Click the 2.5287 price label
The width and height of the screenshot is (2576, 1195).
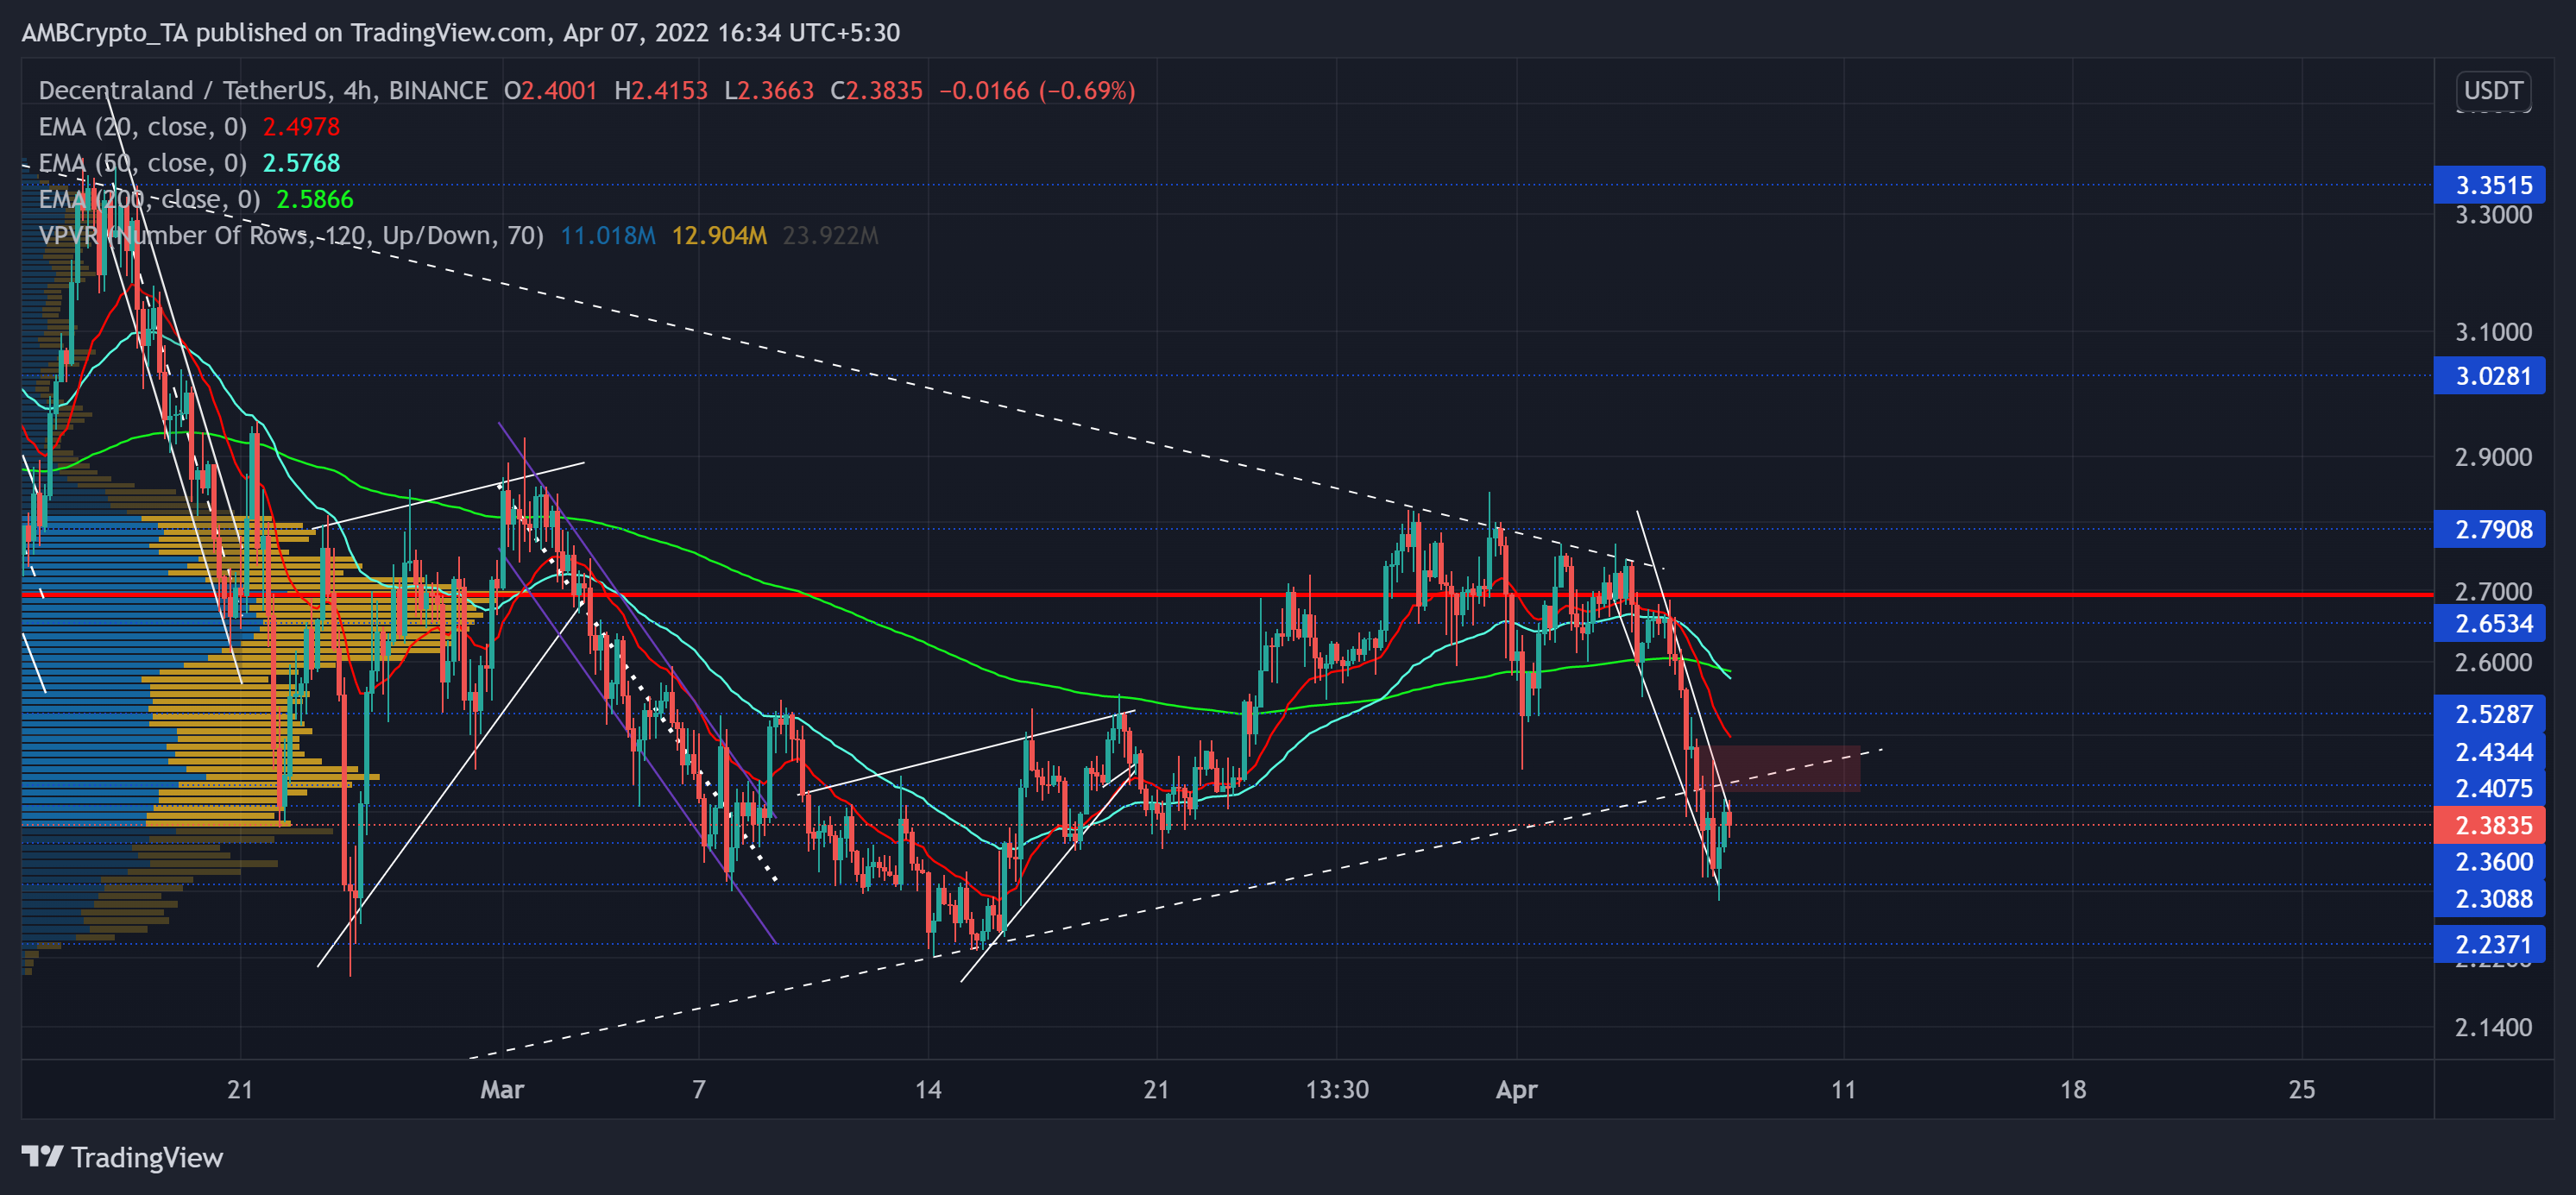tap(2489, 714)
